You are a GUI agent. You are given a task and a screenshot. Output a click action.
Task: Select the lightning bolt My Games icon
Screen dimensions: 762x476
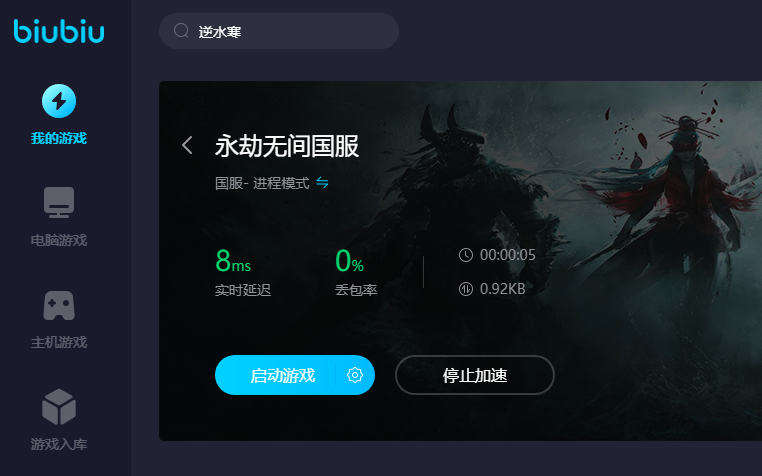pos(59,101)
